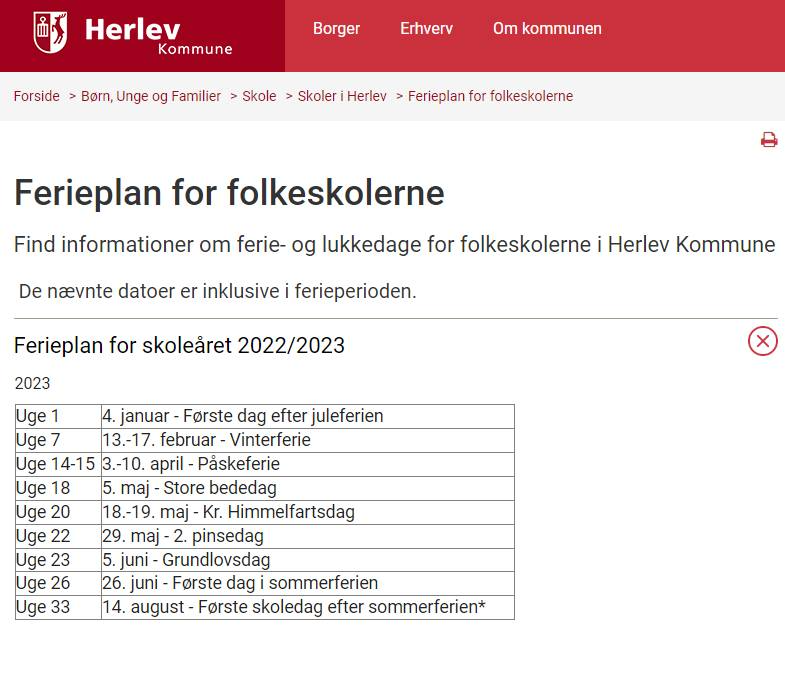Click the printer icon to print page

coord(769,140)
